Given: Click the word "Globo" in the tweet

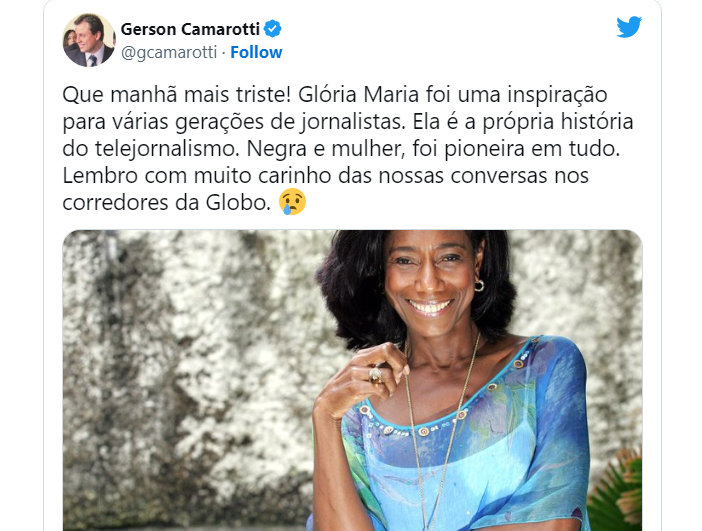Looking at the screenshot, I should tap(236, 202).
